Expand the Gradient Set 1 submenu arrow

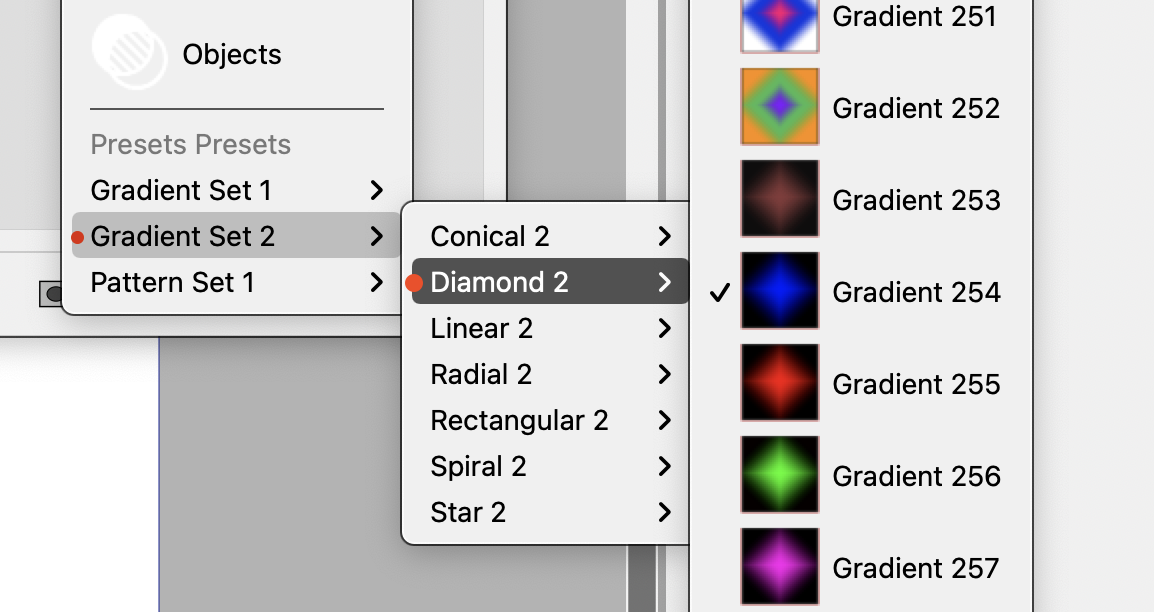coord(376,190)
